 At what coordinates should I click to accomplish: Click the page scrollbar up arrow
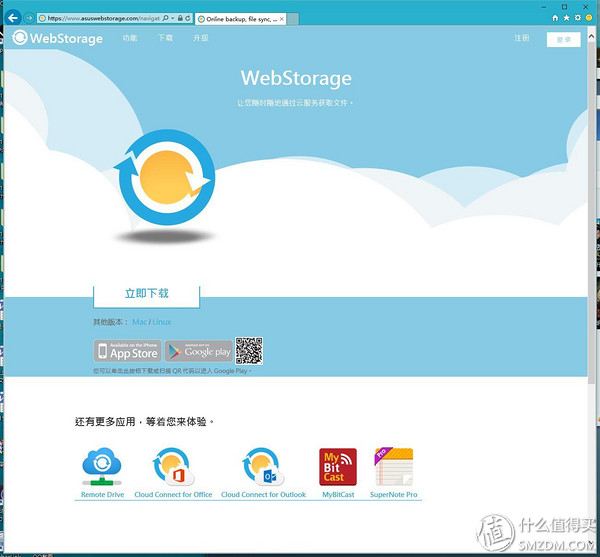pos(591,37)
